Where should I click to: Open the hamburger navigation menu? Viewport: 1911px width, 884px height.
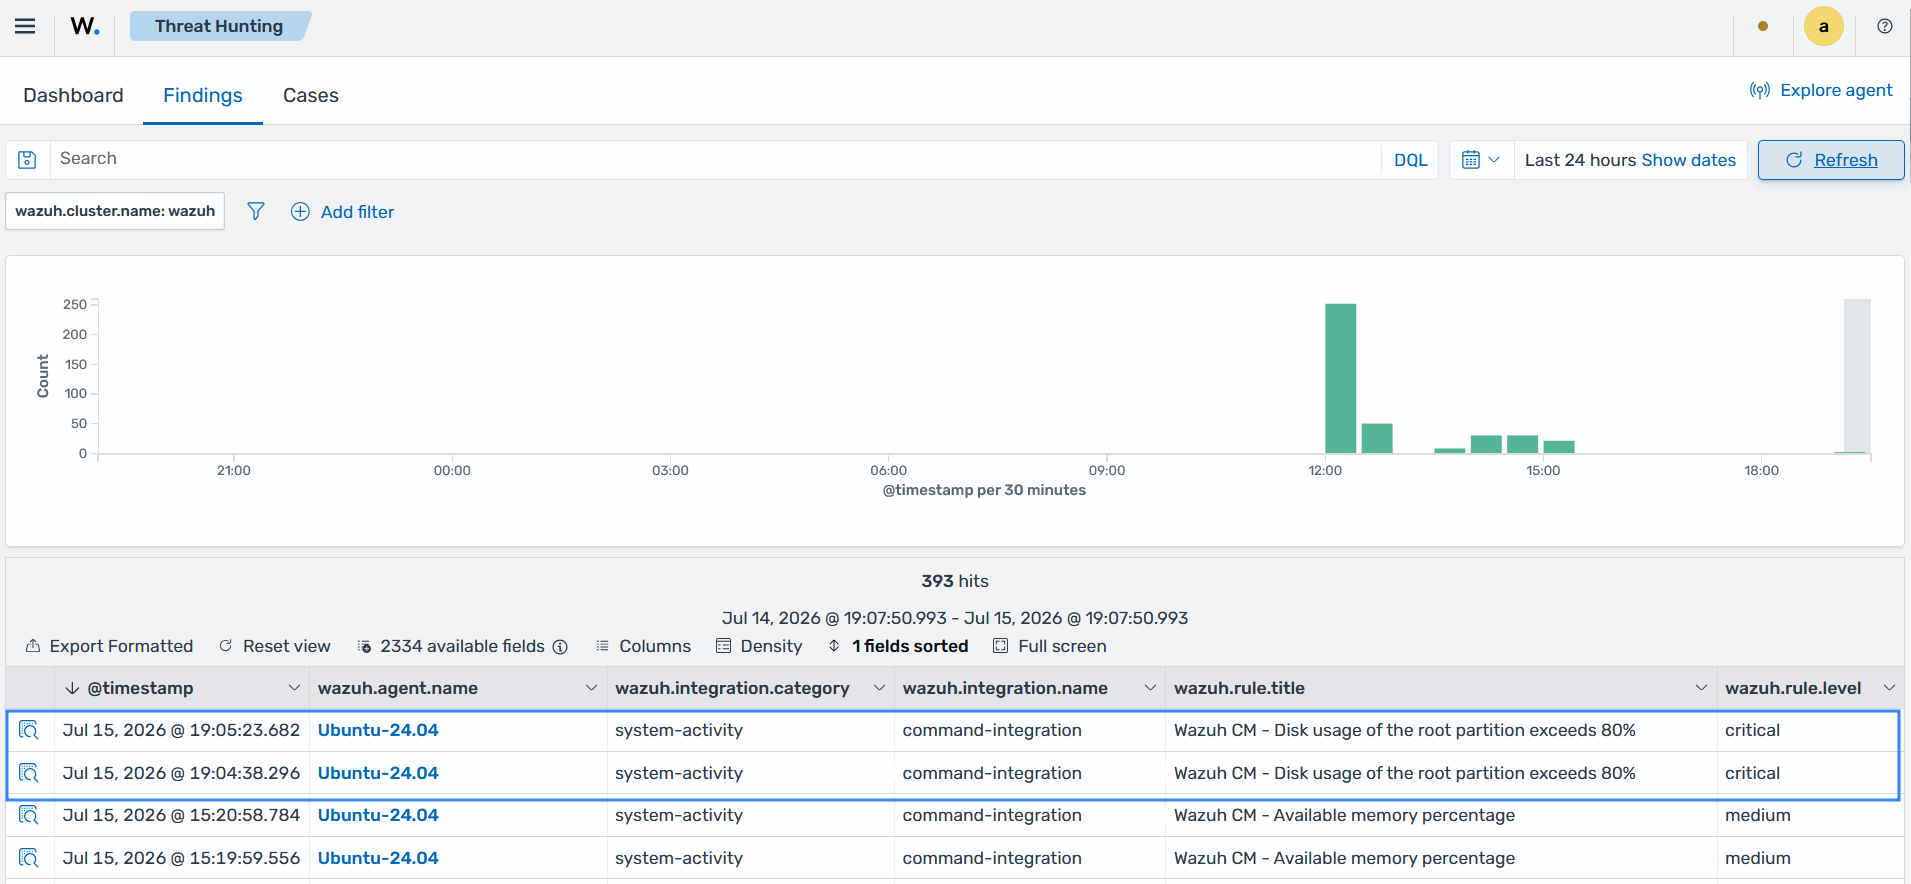(x=25, y=26)
